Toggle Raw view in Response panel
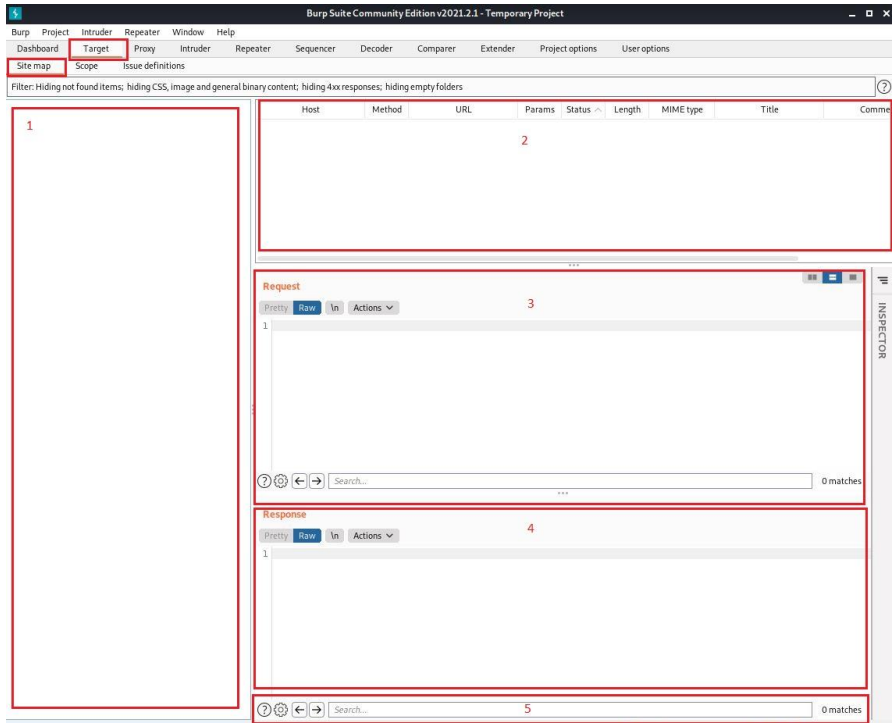Viewport: 895px width, 725px height. click(x=307, y=535)
